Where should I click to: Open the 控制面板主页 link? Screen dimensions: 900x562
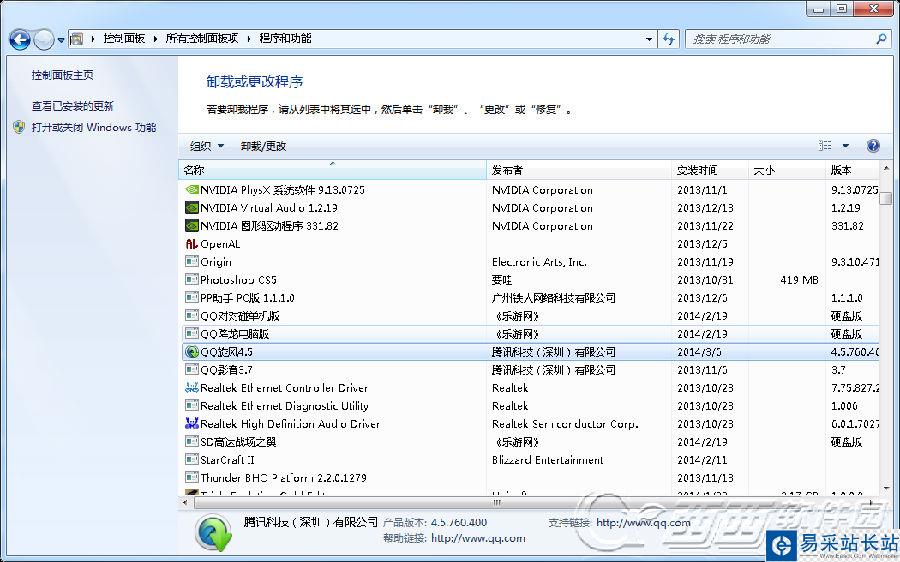(63, 75)
